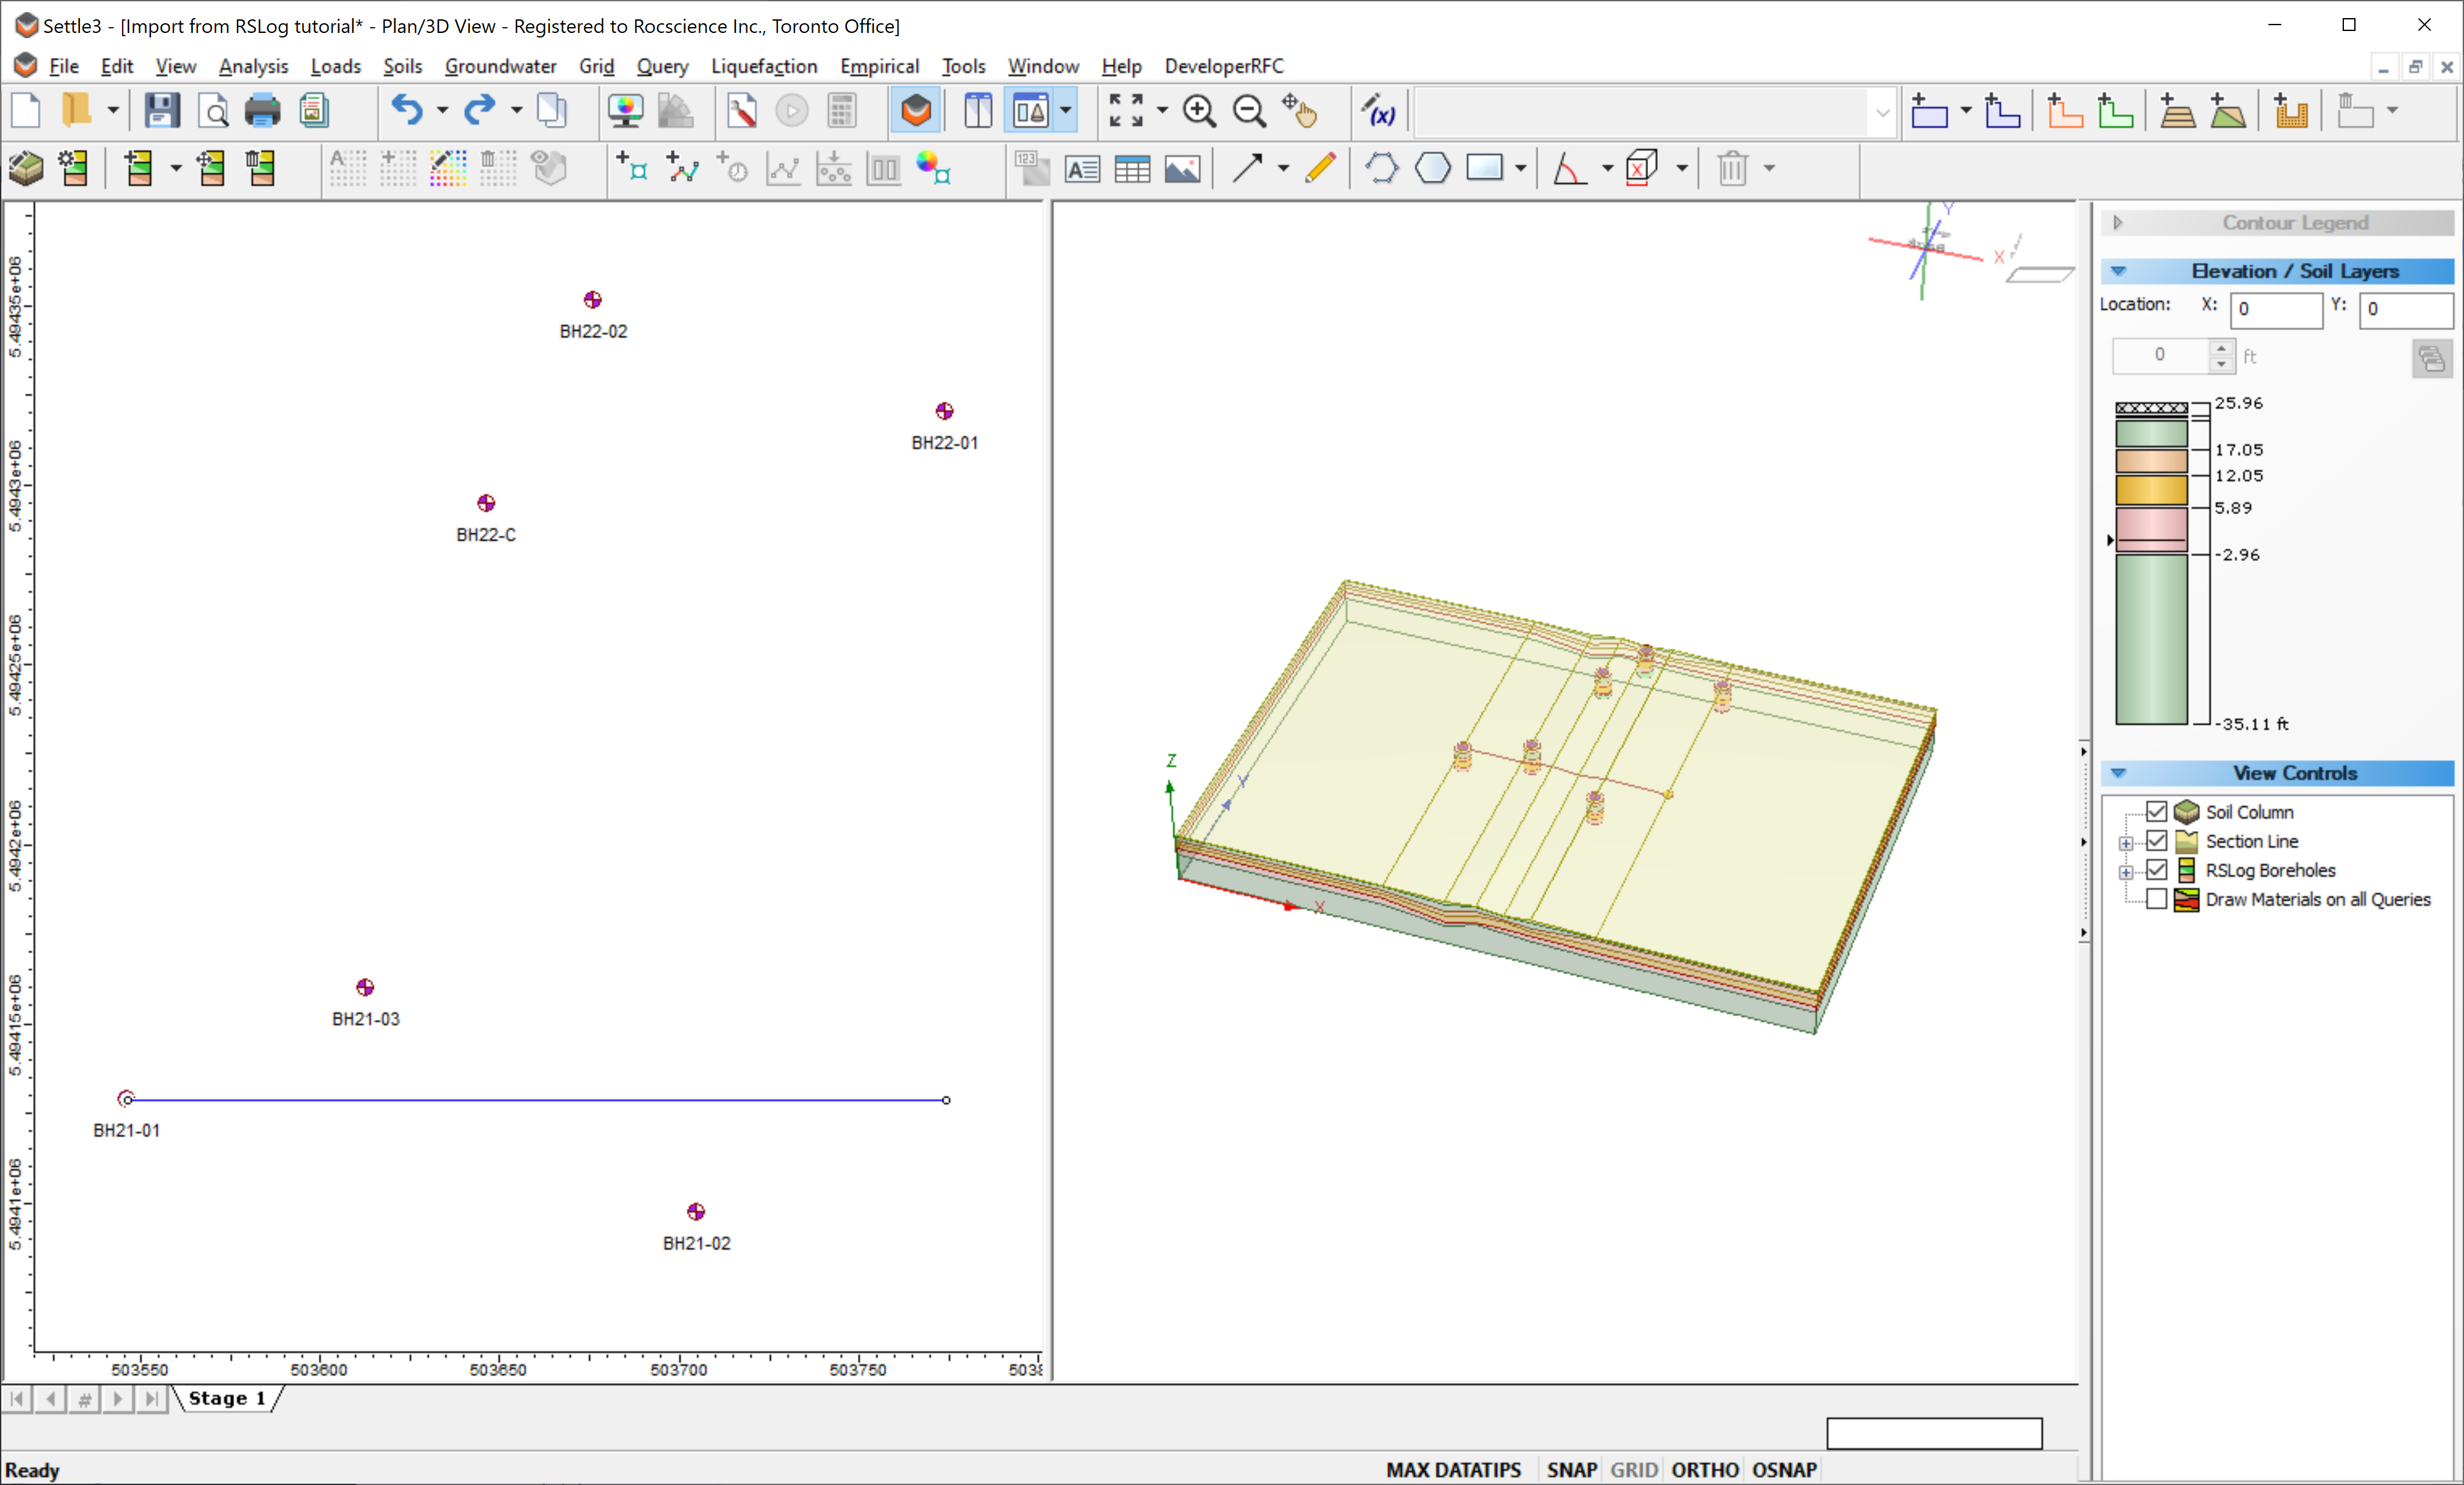Click the New file icon
This screenshot has height=1485, width=2464.
click(x=26, y=110)
